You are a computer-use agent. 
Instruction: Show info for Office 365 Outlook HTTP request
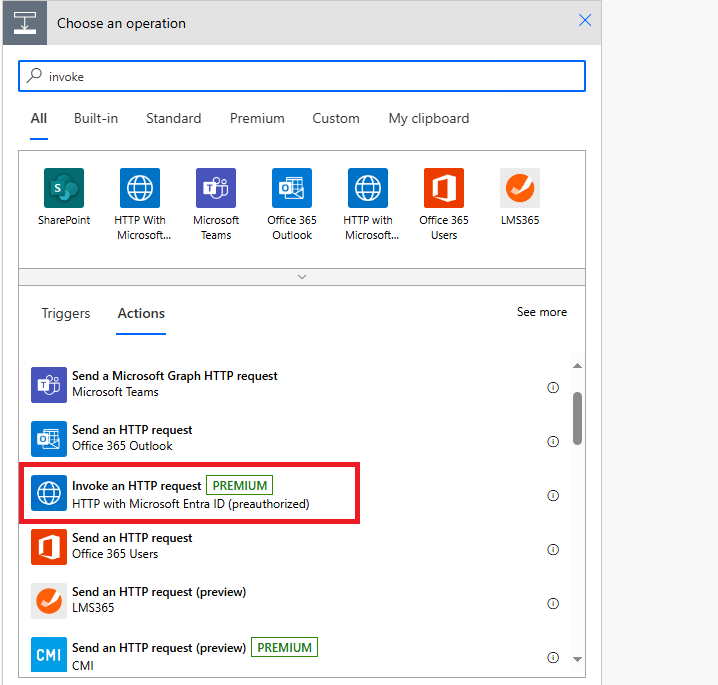(x=553, y=441)
